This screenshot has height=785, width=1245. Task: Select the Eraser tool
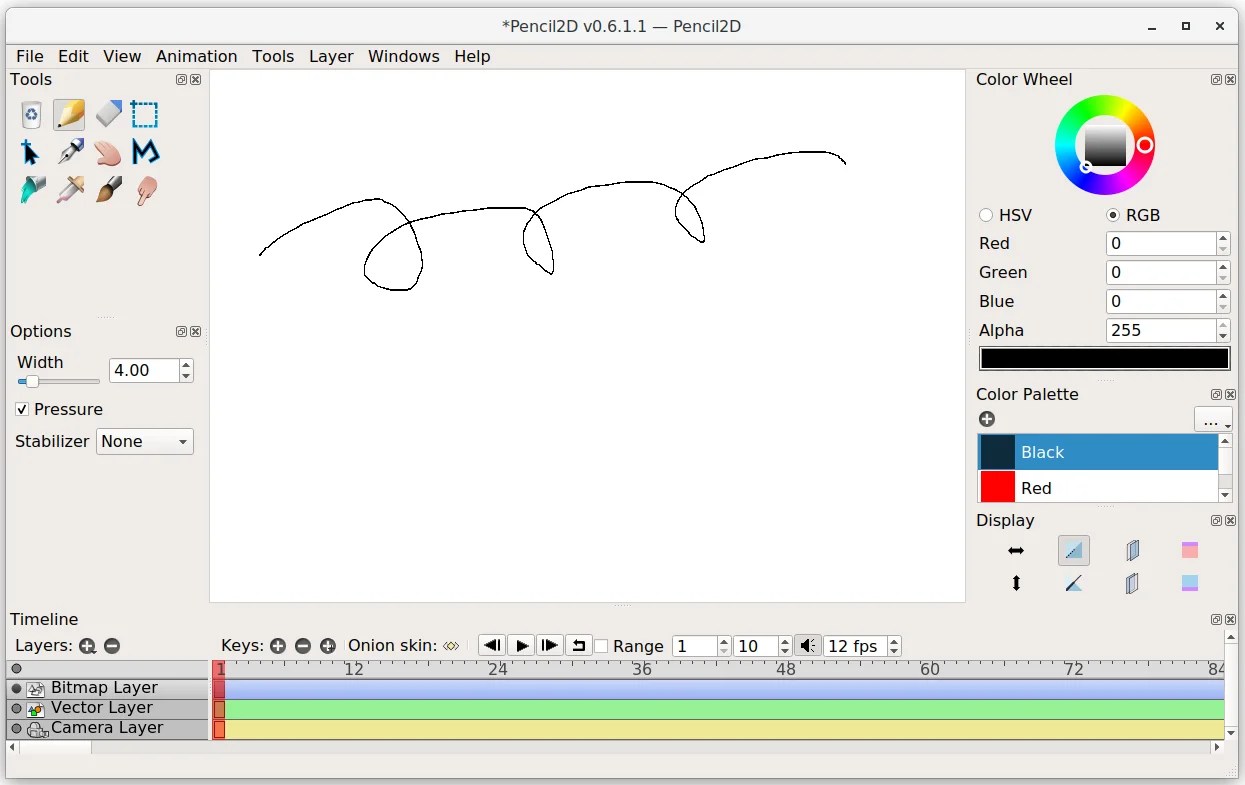click(x=108, y=113)
